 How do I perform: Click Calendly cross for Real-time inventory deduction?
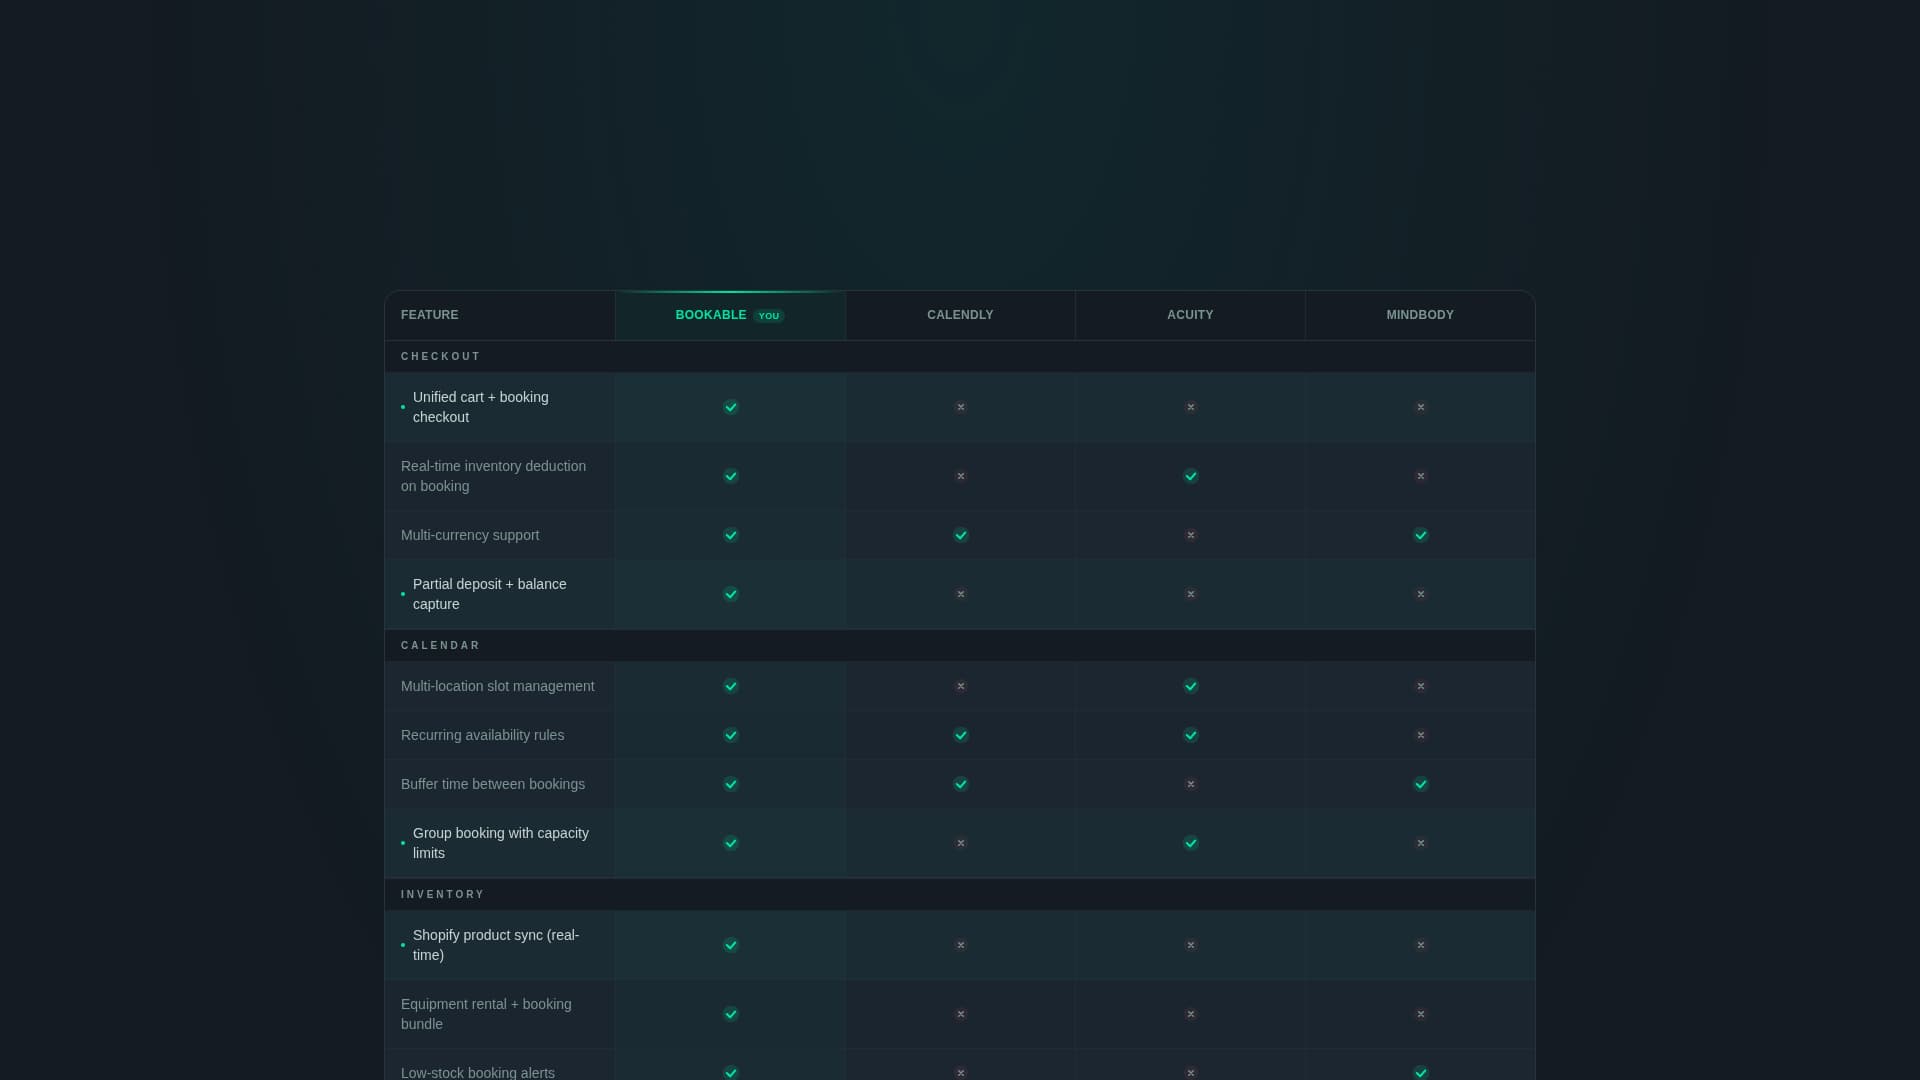[x=961, y=476]
